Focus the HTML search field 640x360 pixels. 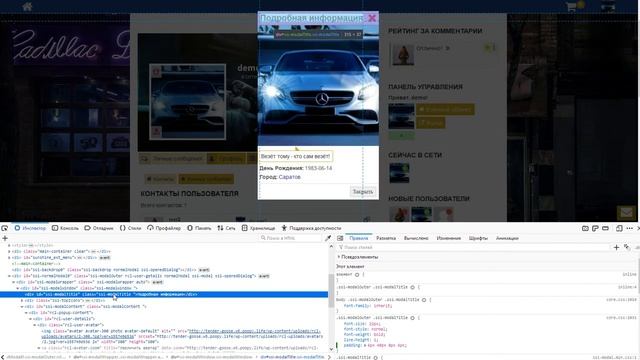tap(290, 238)
